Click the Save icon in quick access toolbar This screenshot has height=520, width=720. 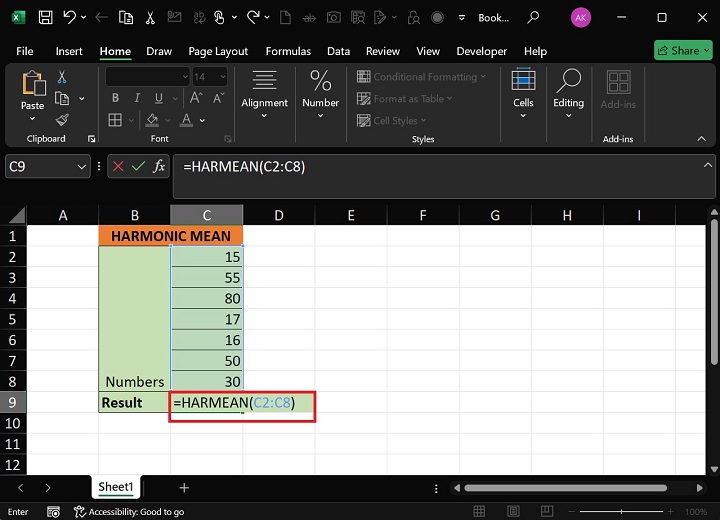[45, 17]
